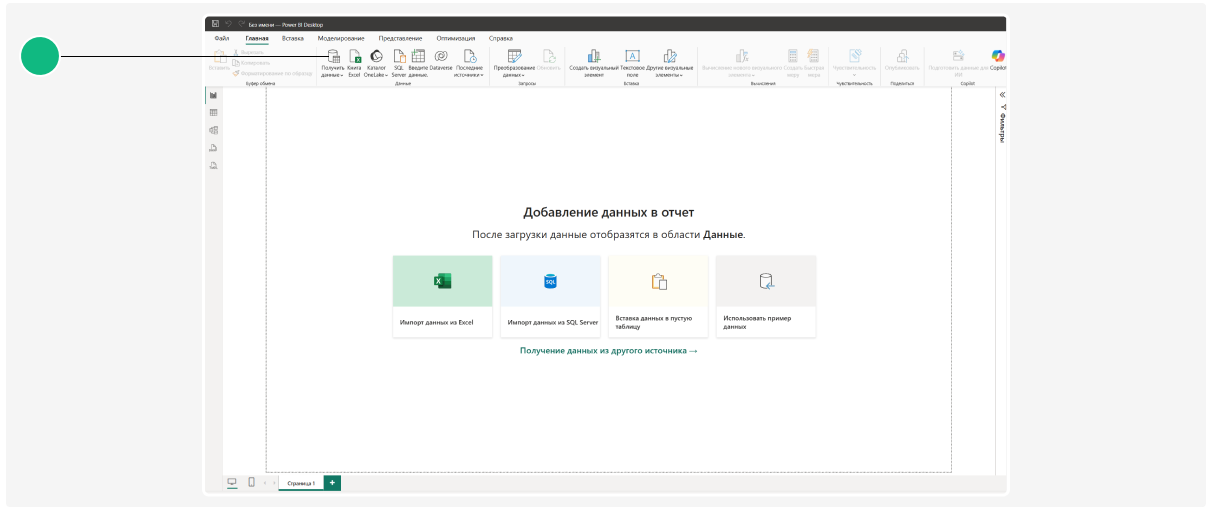Click the next-page arrow in page navigator
1209x510 pixels.
(x=273, y=483)
